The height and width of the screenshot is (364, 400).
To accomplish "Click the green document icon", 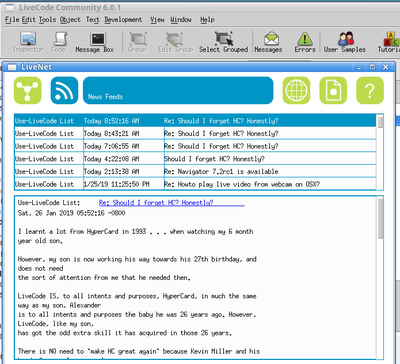I will tap(333, 90).
